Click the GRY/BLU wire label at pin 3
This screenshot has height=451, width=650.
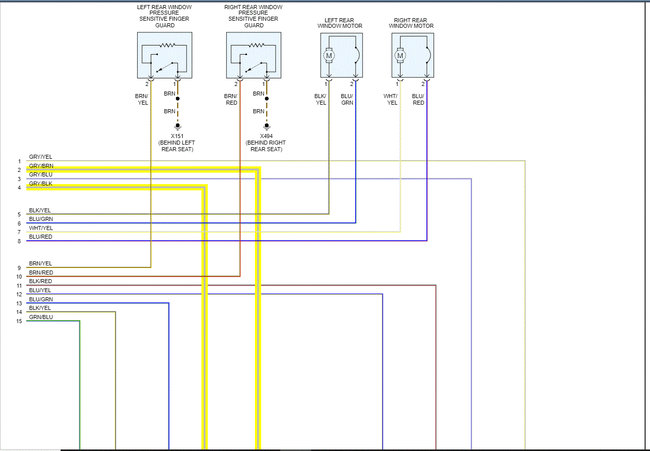point(41,175)
